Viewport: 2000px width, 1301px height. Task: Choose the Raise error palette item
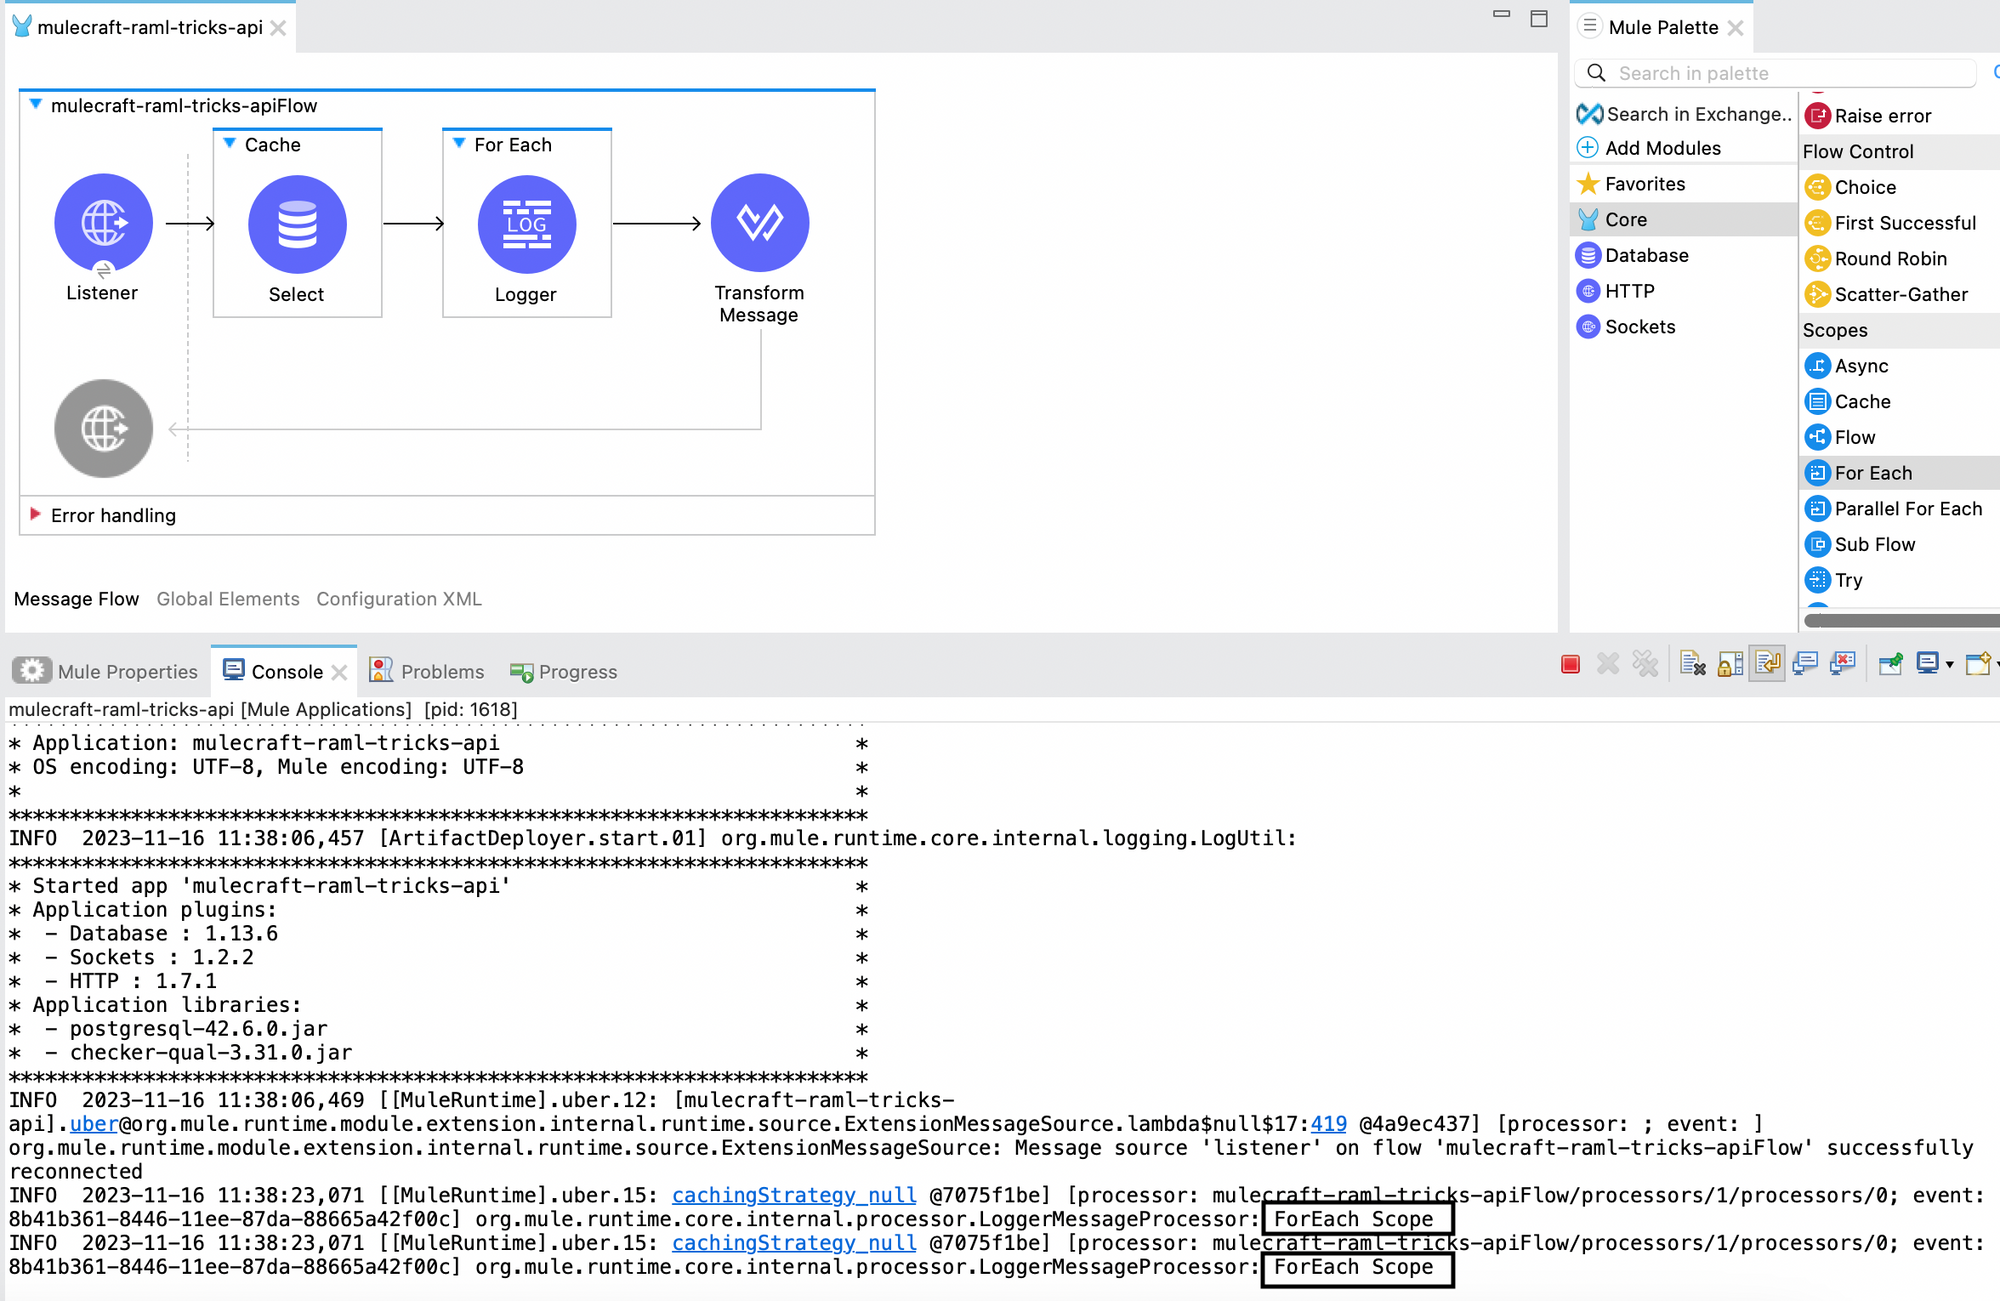click(1882, 116)
